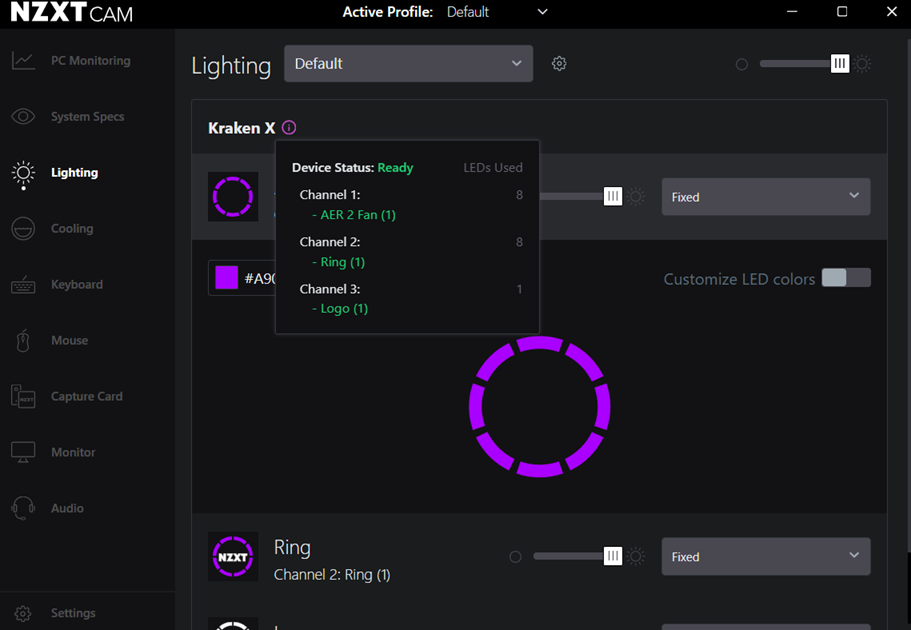Toggle Customize LED colors switch
This screenshot has height=630, width=911.
point(846,278)
